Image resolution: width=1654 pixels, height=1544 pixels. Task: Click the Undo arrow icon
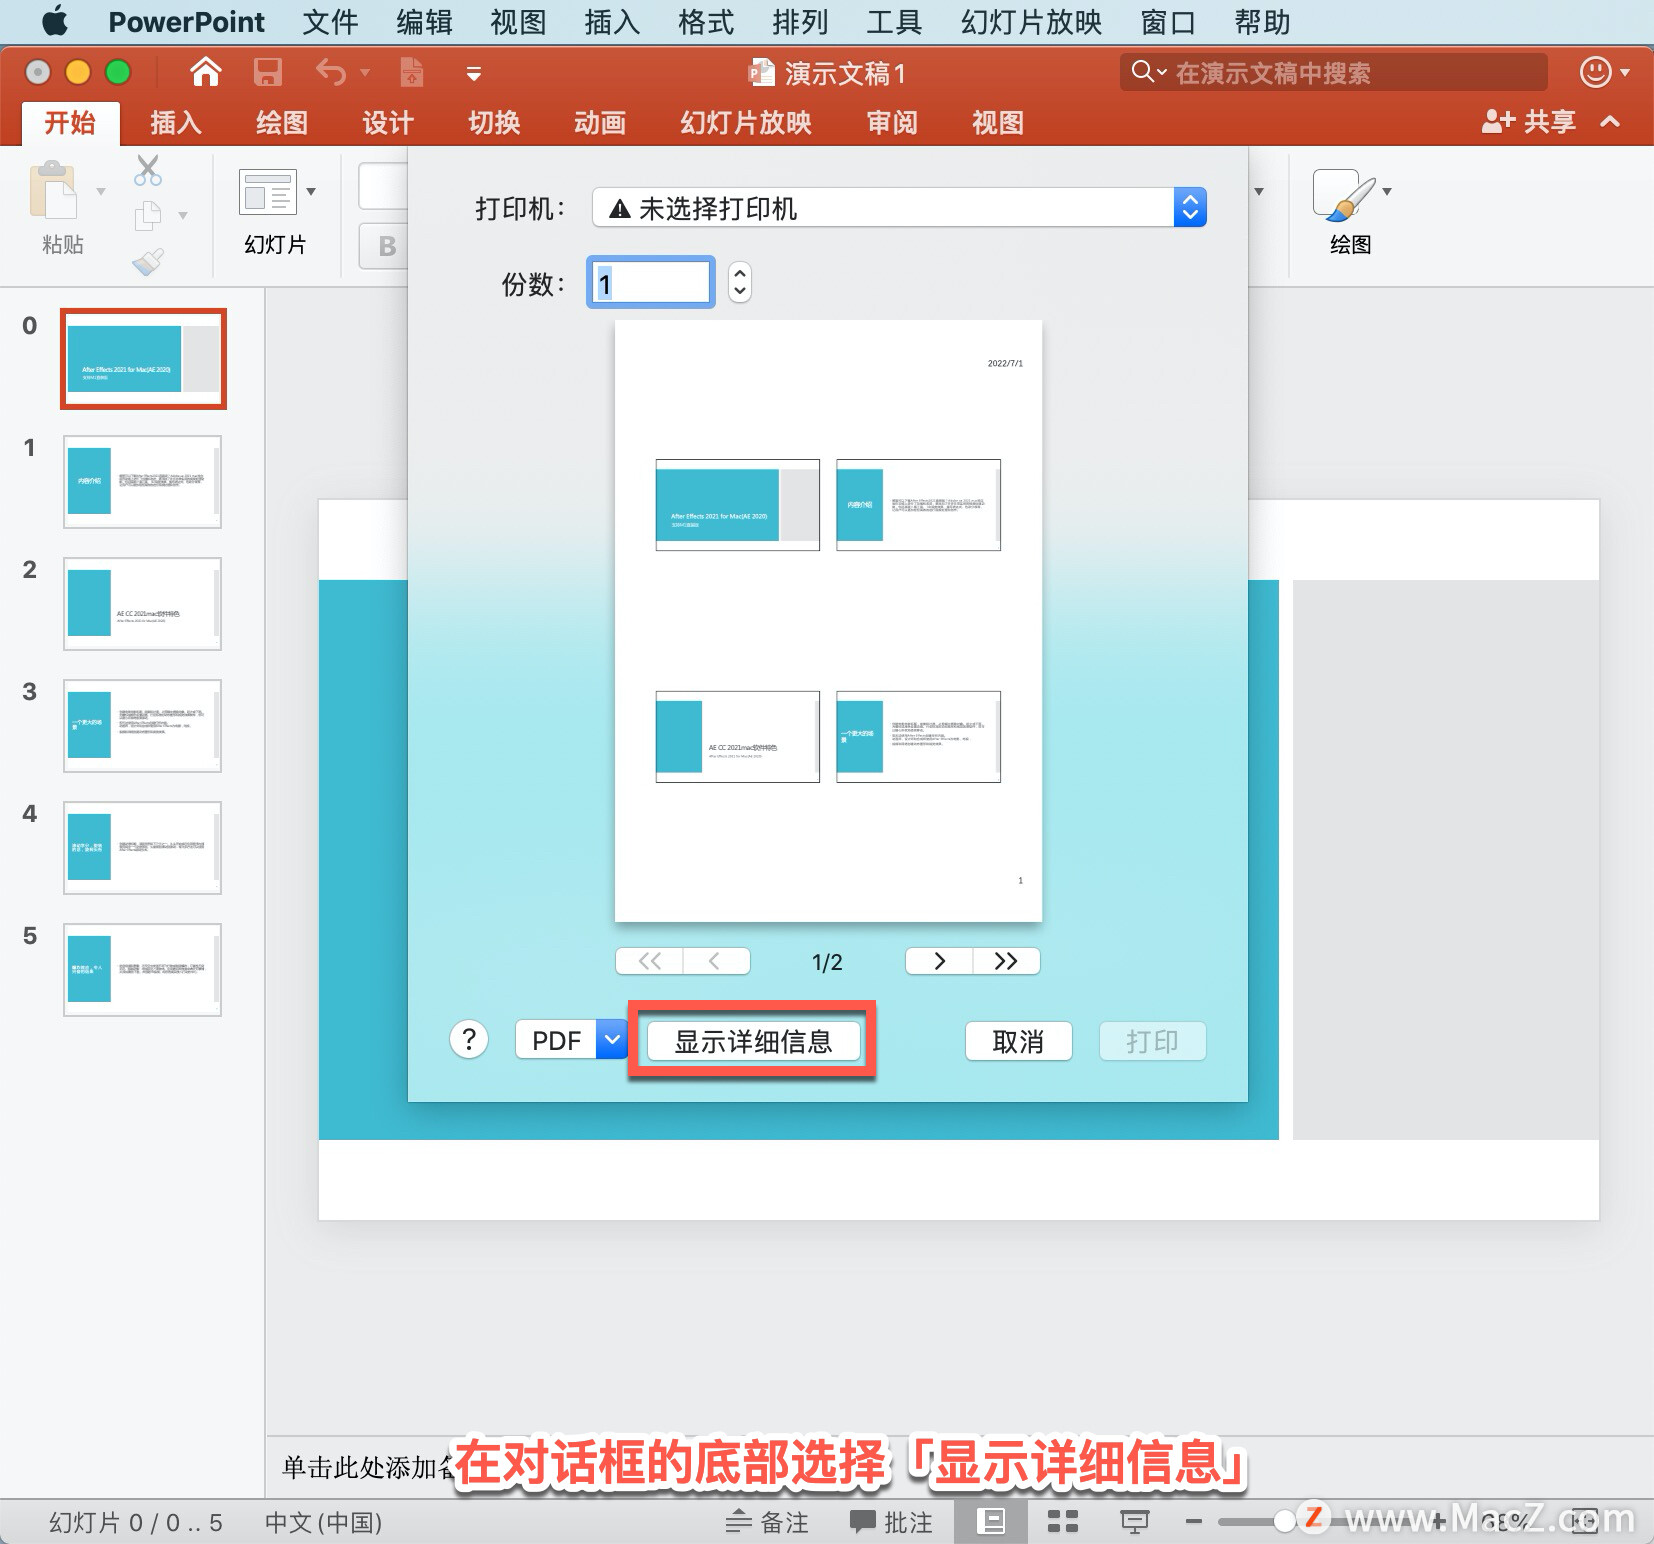tap(331, 72)
